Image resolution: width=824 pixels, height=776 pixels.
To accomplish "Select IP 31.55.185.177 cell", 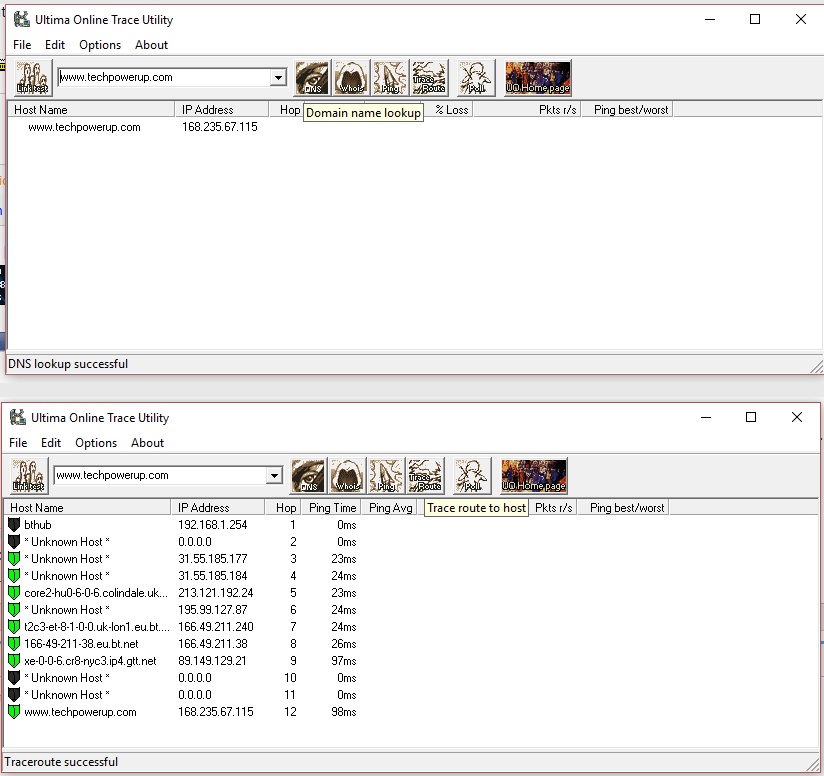I will (212, 559).
